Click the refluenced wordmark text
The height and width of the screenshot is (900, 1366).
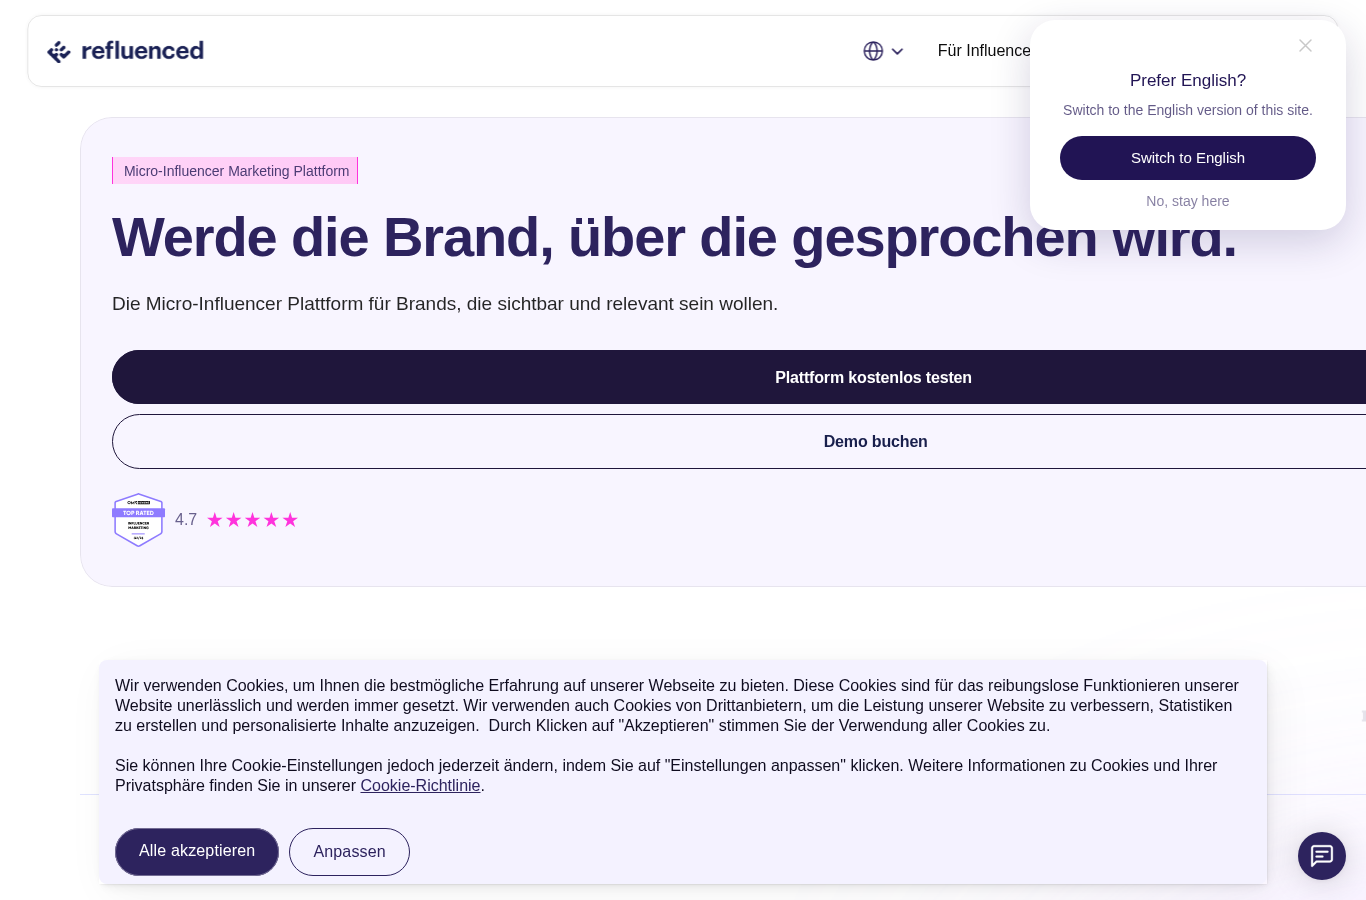click(142, 51)
